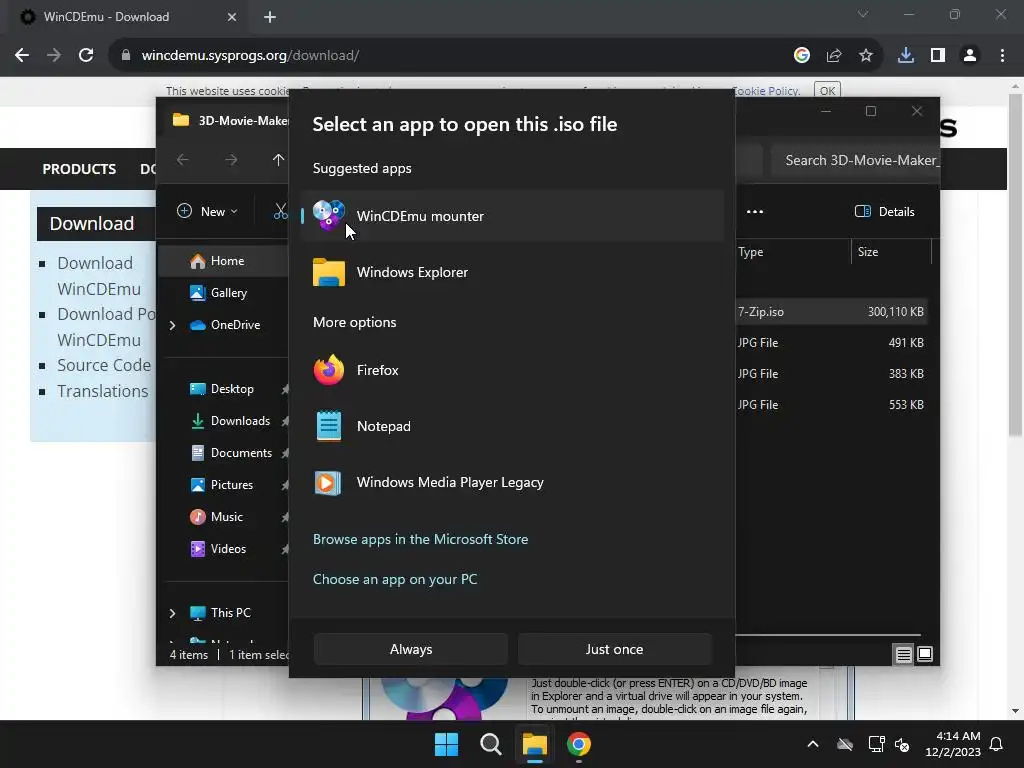Image resolution: width=1024 pixels, height=768 pixels.
Task: Open taskbar Search
Action: point(490,744)
